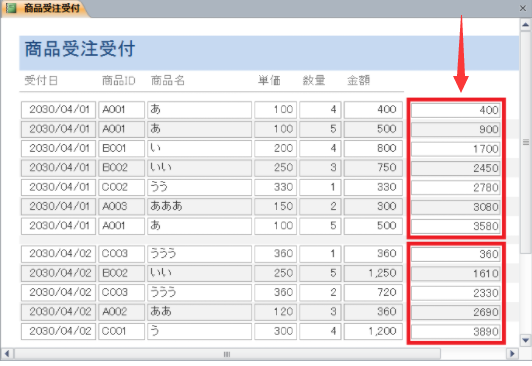
Task: Click the amount 720 field
Action: (x=373, y=293)
